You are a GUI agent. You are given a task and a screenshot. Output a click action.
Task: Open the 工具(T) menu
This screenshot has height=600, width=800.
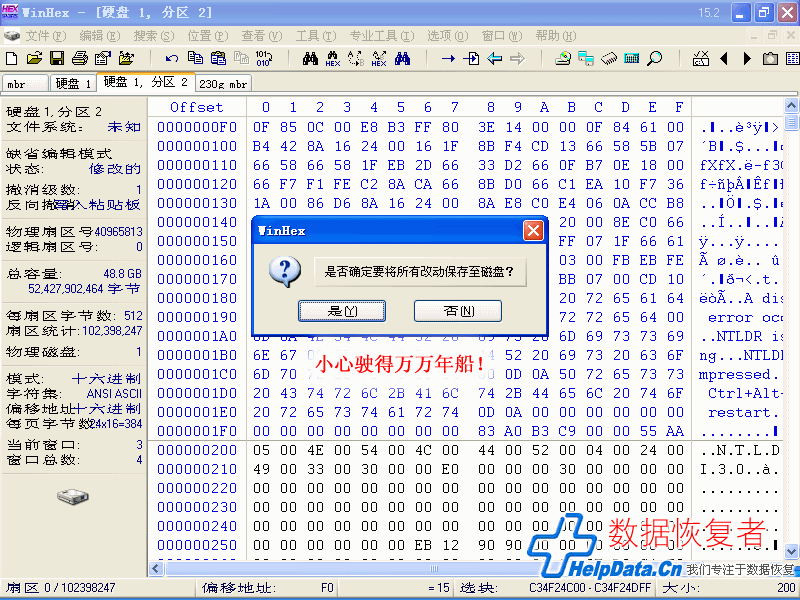316,36
